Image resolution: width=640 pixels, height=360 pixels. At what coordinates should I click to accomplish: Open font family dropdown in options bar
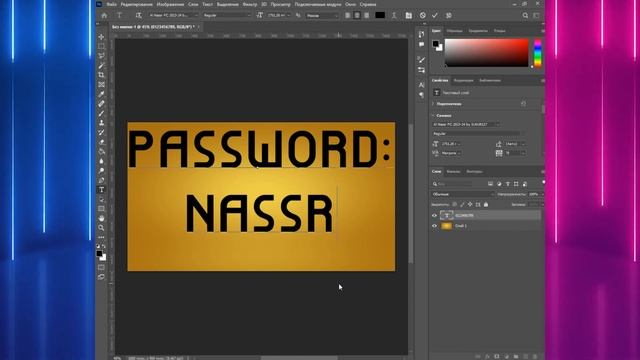point(173,15)
